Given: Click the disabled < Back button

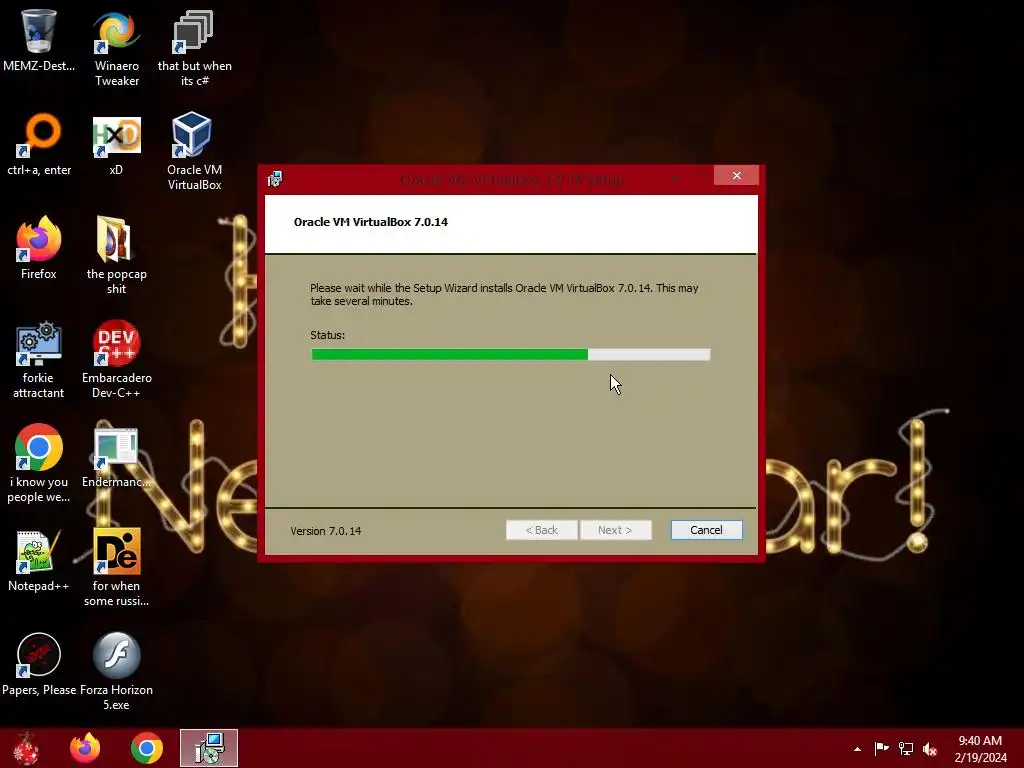Looking at the screenshot, I should pos(542,530).
